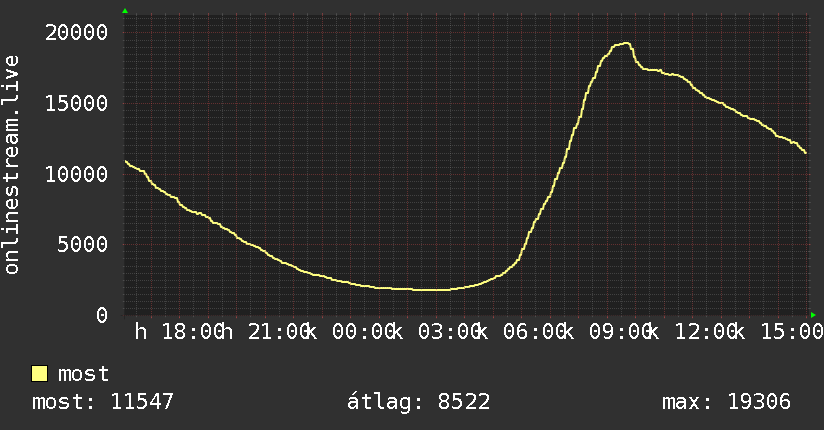The width and height of the screenshot is (824, 430).
Task: Click the '21:00' x-axis time label
Action: point(278,332)
